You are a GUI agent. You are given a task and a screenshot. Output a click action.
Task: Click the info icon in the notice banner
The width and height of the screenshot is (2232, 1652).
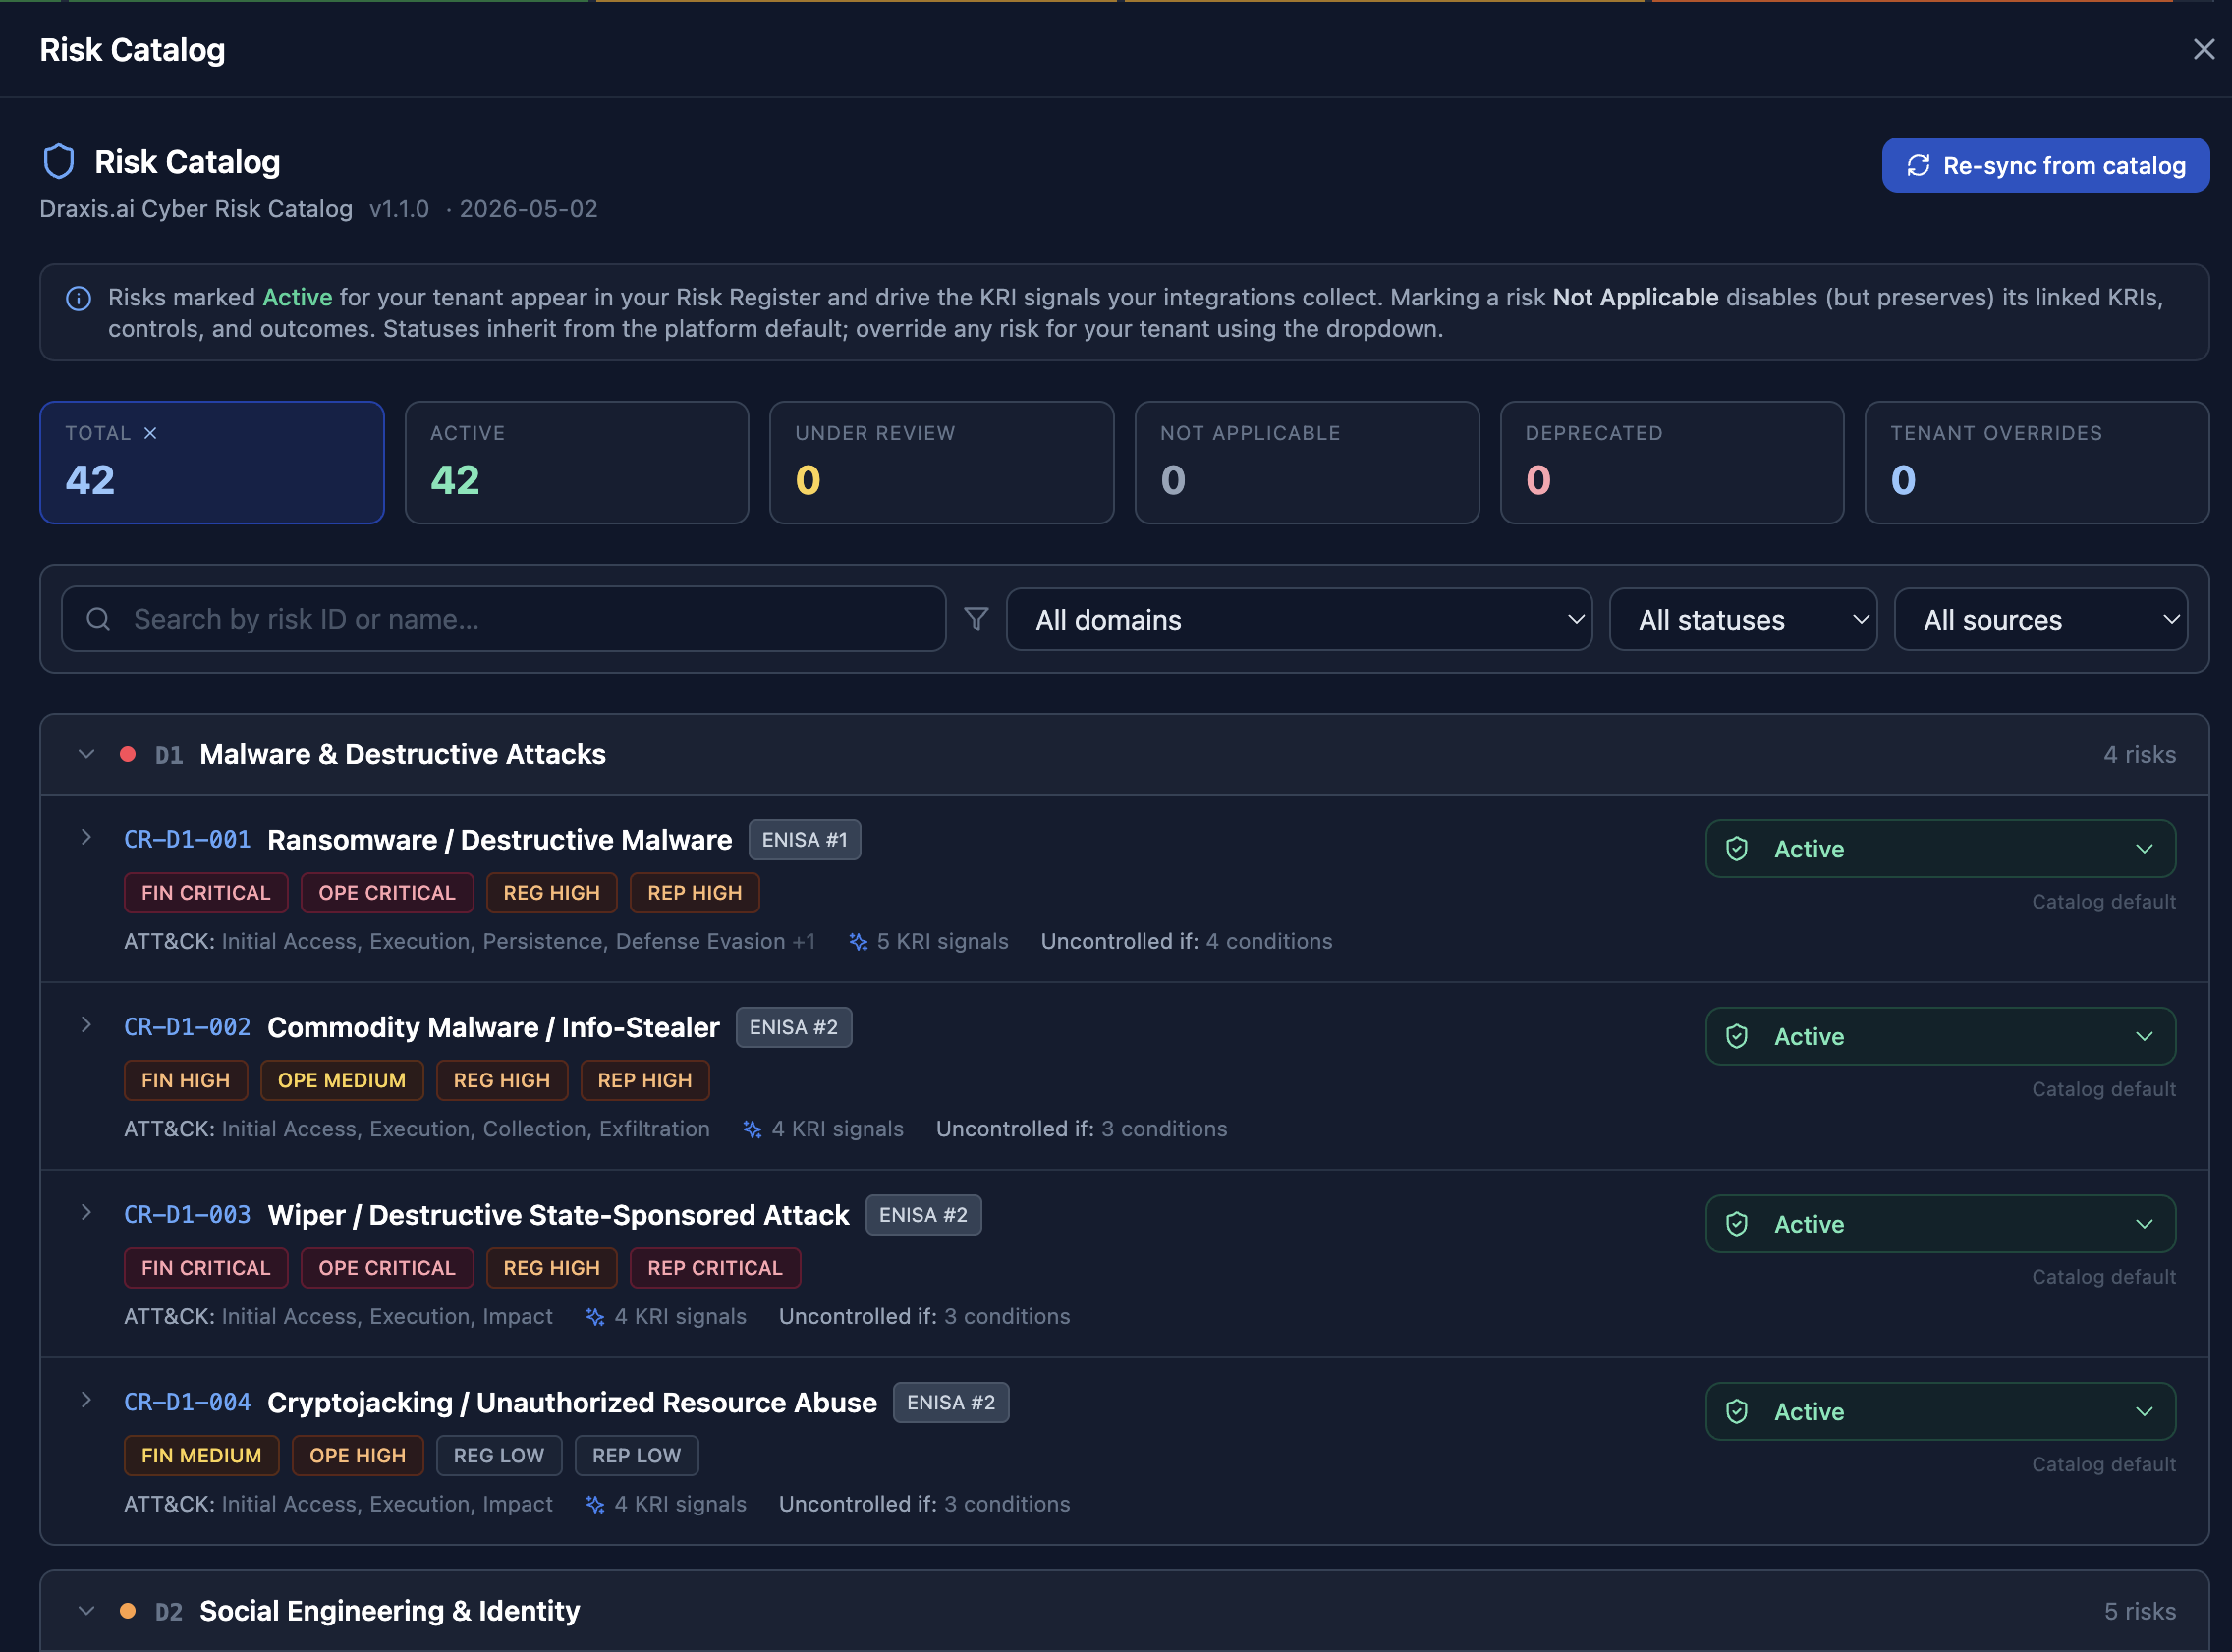78,298
